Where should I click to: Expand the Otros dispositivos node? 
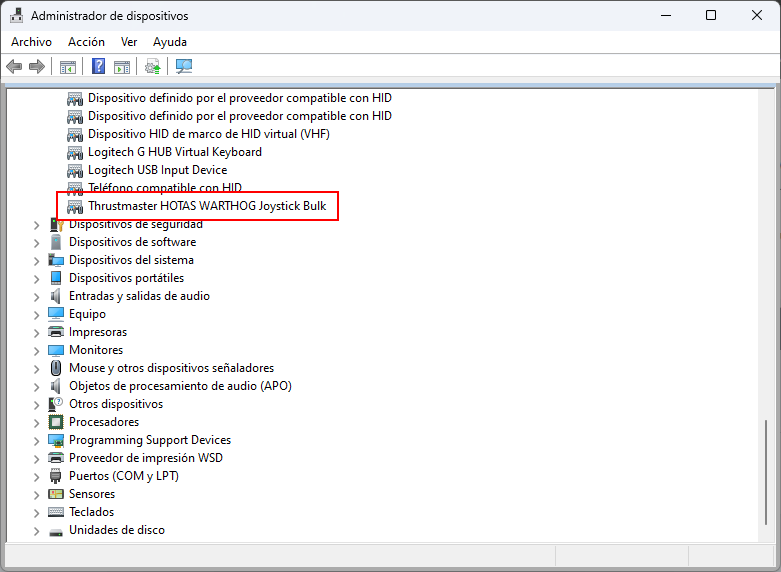36,405
